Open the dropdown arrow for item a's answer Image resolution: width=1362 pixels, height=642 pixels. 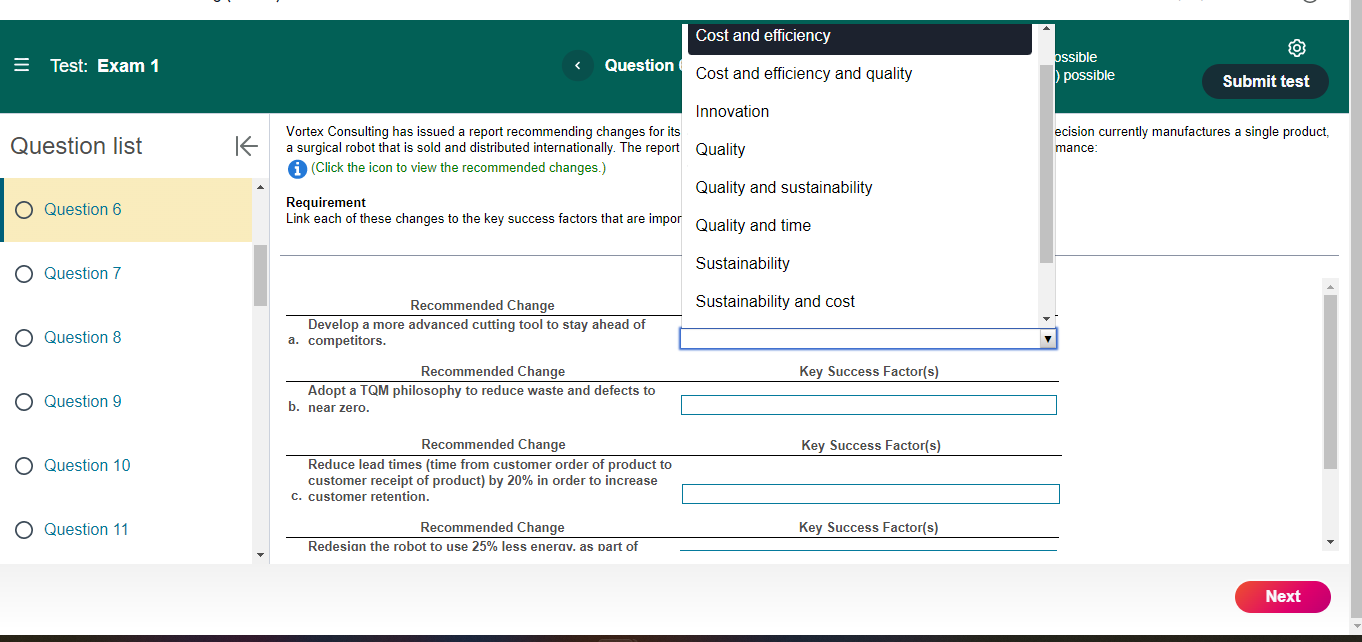[x=1048, y=338]
